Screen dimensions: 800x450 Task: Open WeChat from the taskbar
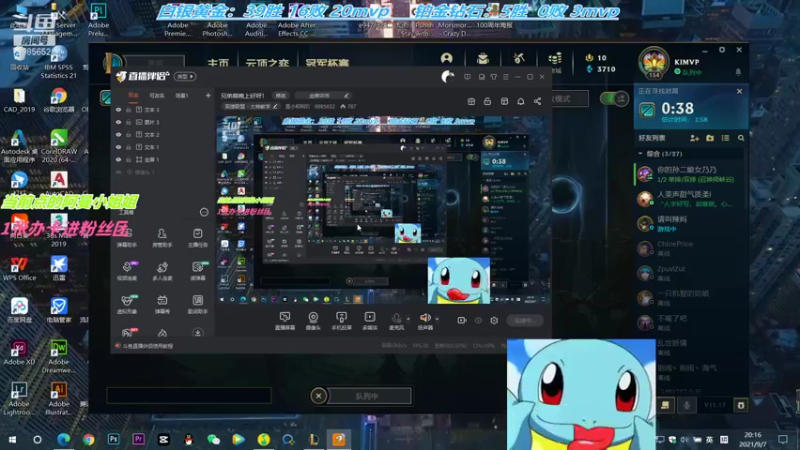(213, 439)
